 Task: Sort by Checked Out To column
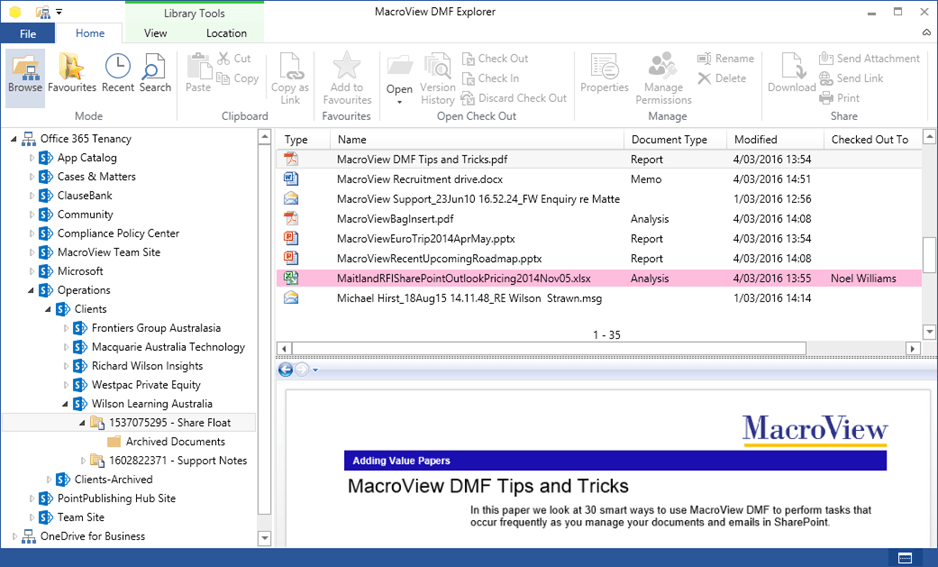pos(873,139)
